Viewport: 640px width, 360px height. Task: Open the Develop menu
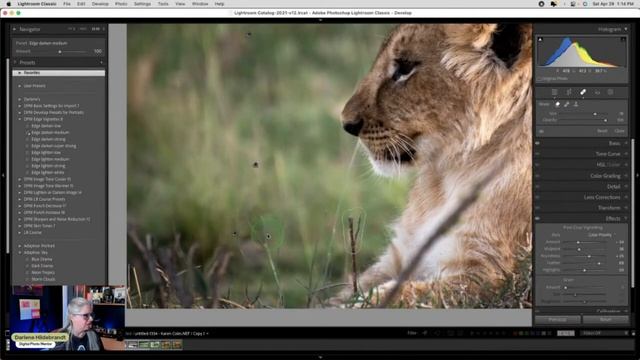pos(100,4)
